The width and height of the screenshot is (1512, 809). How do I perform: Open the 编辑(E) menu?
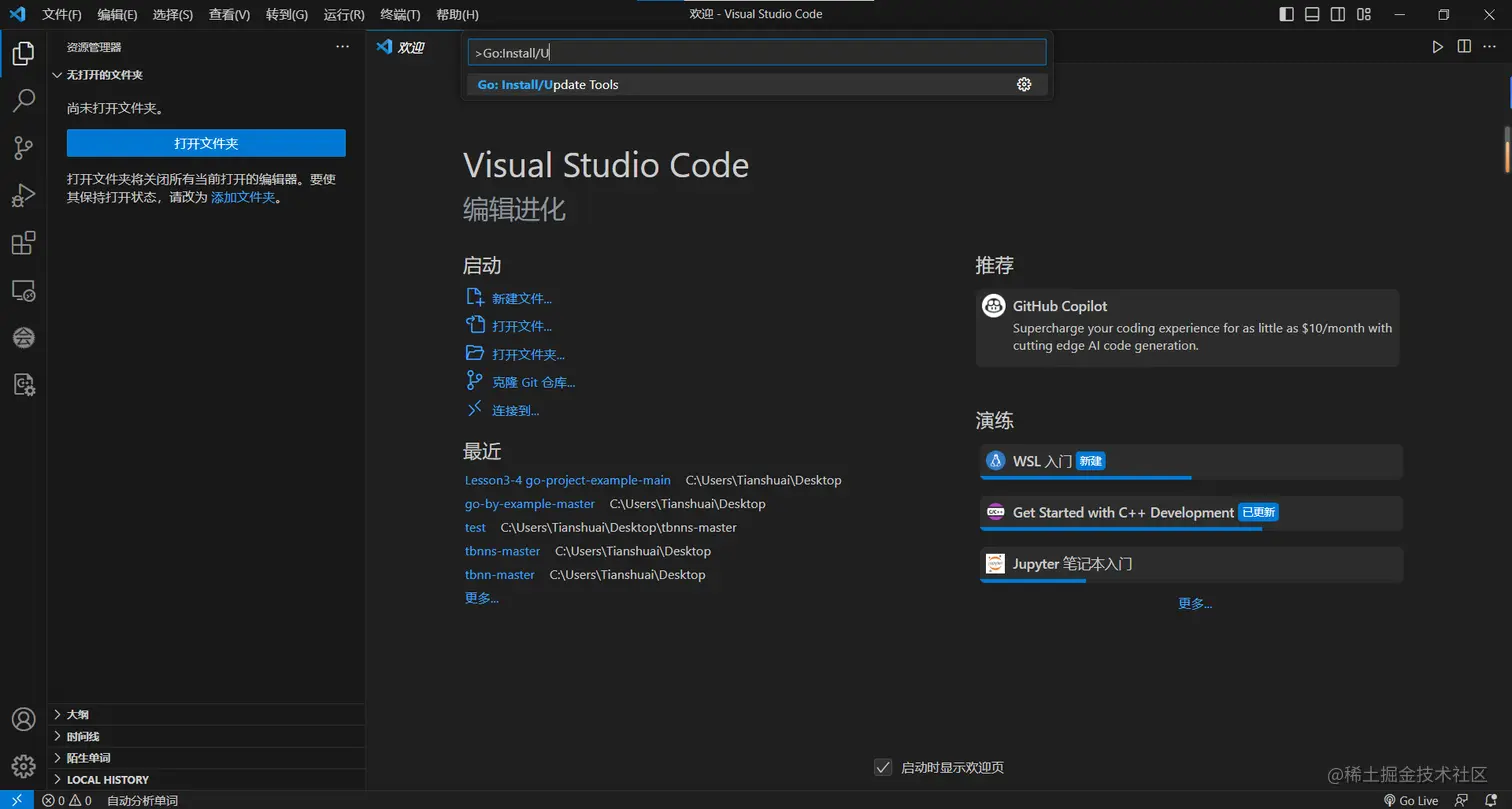click(118, 15)
